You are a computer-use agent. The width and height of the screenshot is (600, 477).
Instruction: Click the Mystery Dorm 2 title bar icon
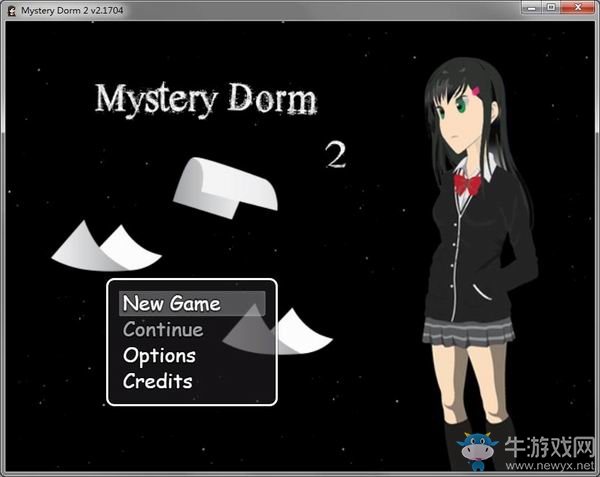click(x=12, y=11)
